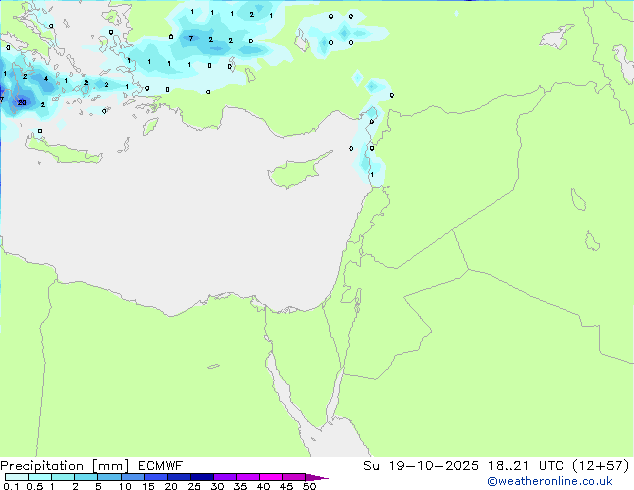Click the '4' precipitation value on the map
The height and width of the screenshot is (490, 634).
(x=46, y=78)
